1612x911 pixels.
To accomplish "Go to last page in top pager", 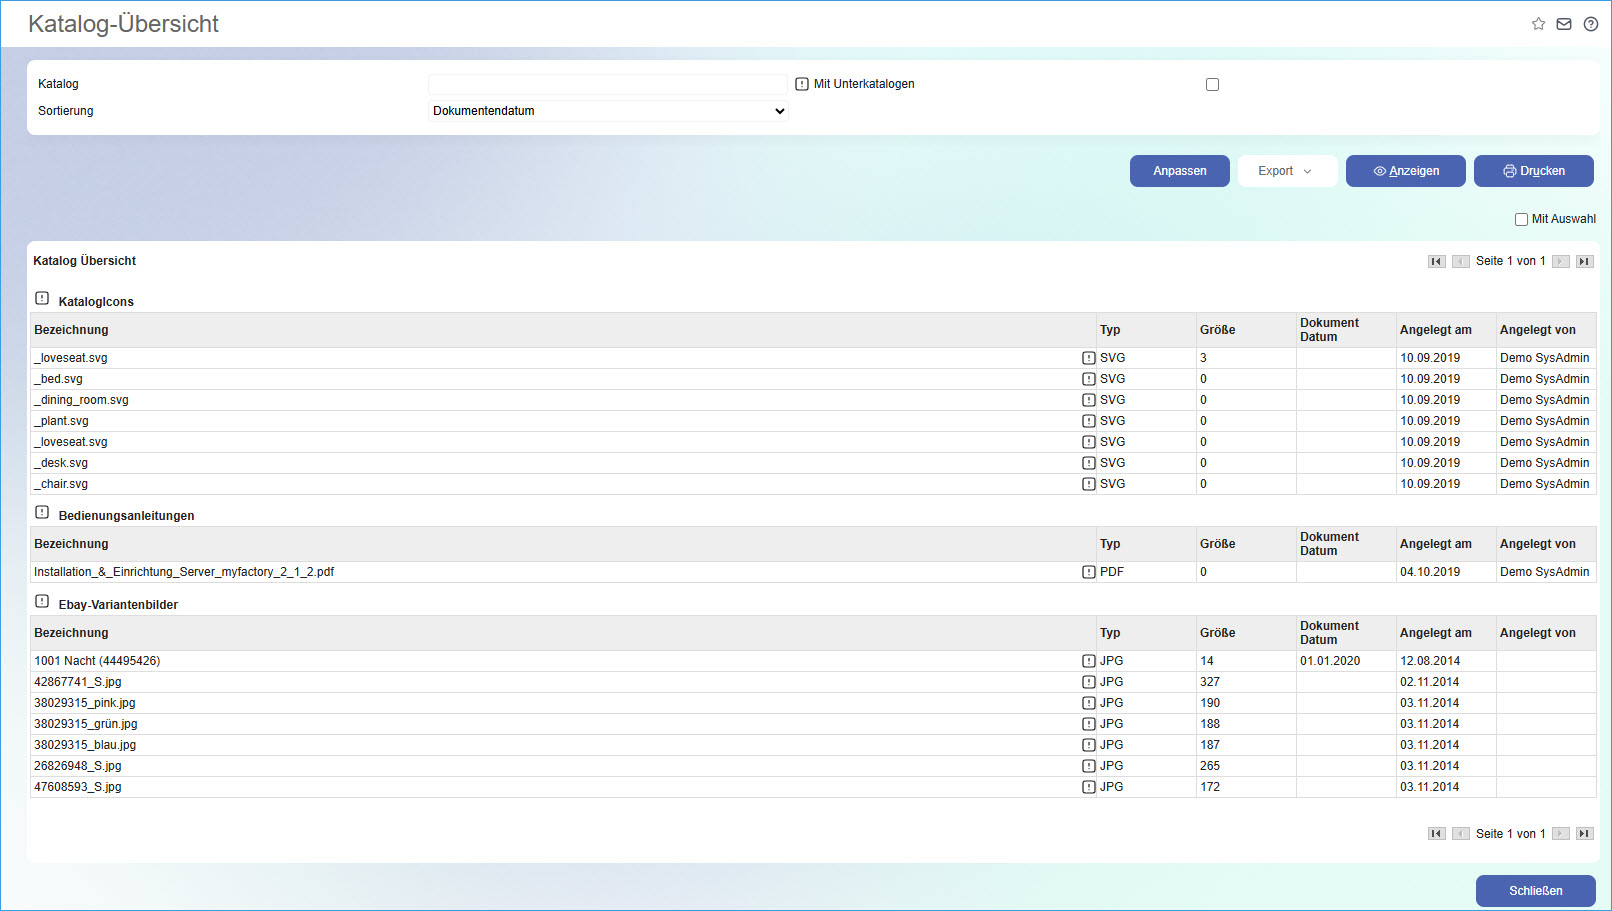I will [x=1584, y=261].
